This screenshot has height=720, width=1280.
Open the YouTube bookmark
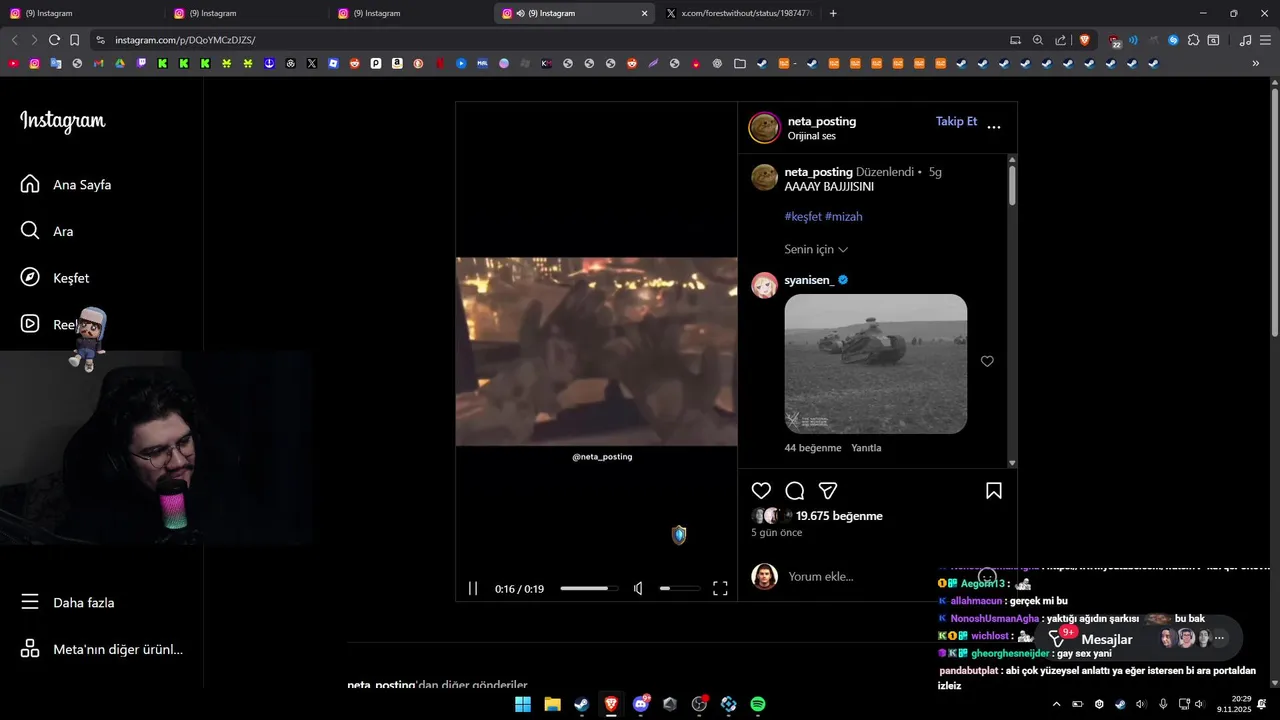pos(13,63)
